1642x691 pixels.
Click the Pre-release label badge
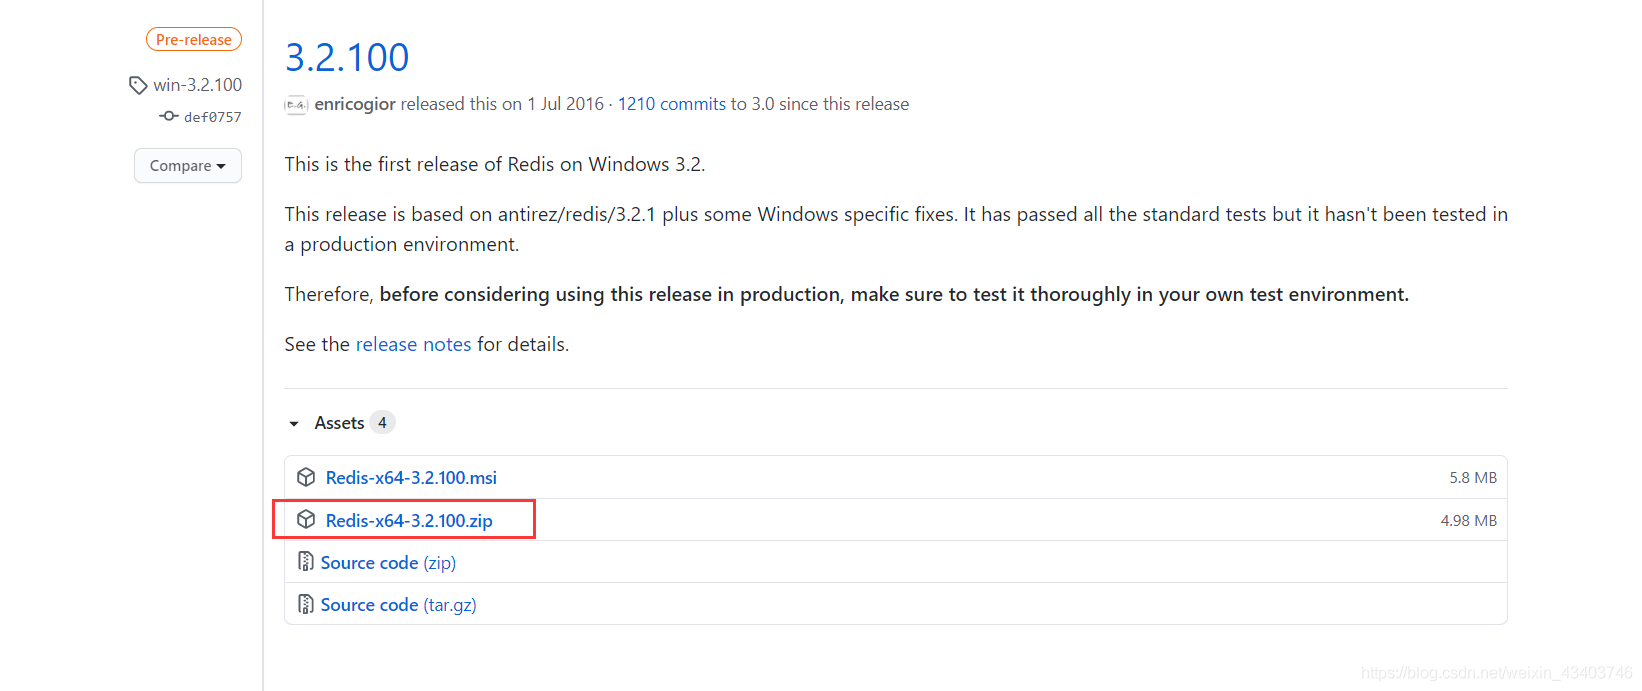[194, 40]
